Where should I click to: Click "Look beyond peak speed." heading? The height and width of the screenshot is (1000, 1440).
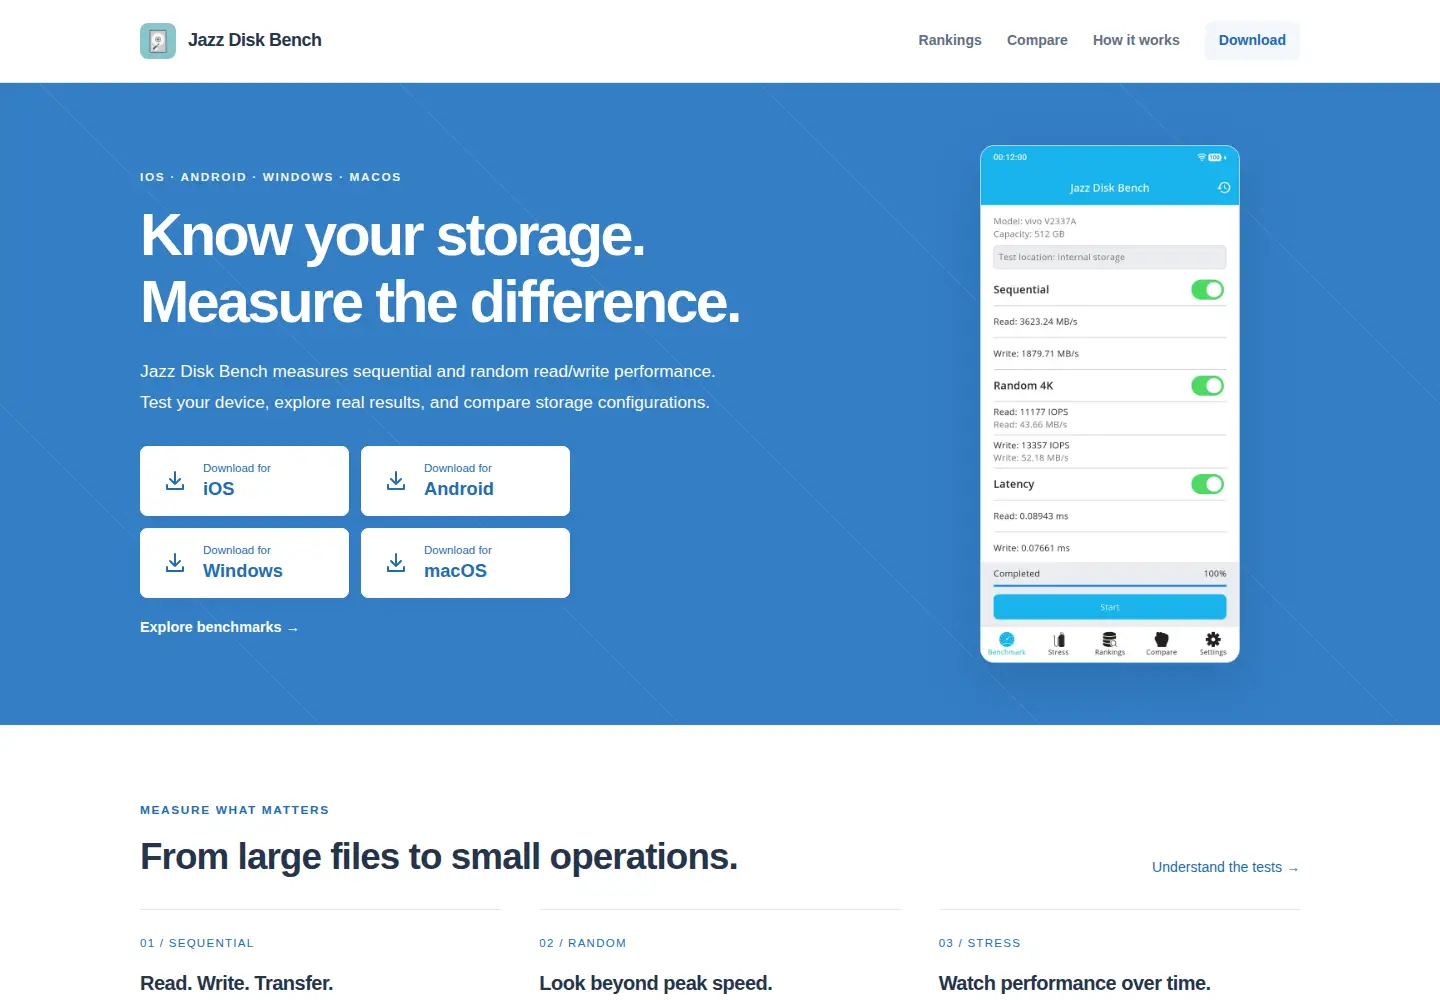[x=656, y=983]
